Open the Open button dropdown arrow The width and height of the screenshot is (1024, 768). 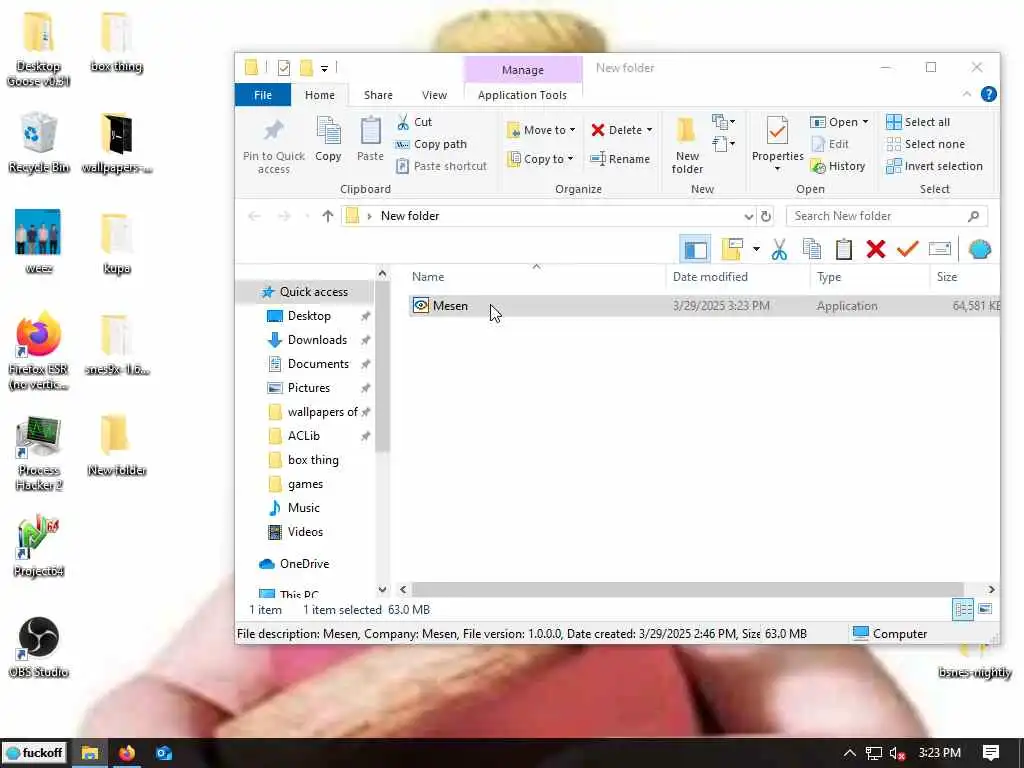(865, 122)
